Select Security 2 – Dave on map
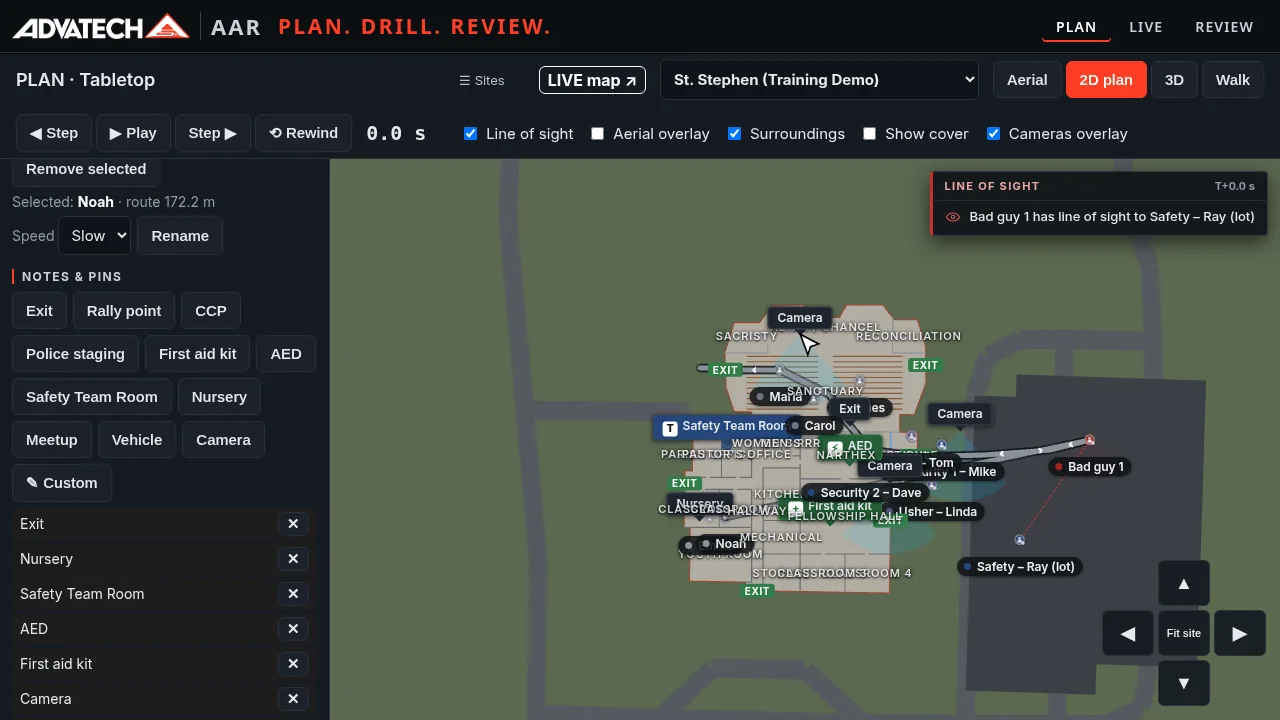The width and height of the screenshot is (1280, 720). [x=864, y=493]
